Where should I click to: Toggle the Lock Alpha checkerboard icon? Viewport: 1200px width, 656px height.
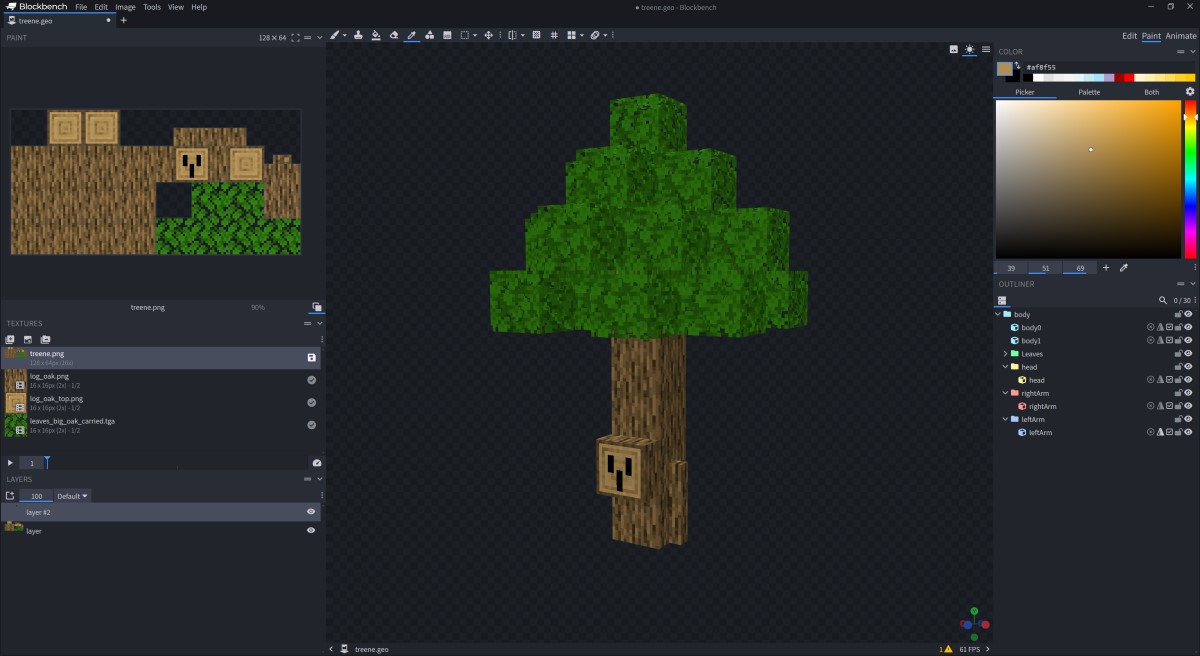point(537,35)
